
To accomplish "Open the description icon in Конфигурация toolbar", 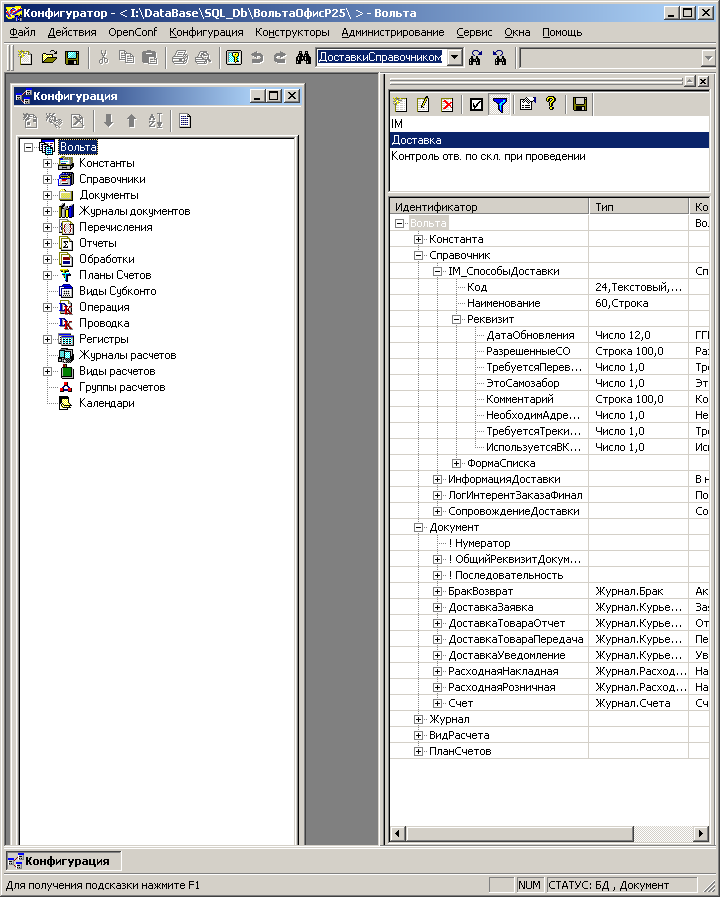I will point(185,121).
